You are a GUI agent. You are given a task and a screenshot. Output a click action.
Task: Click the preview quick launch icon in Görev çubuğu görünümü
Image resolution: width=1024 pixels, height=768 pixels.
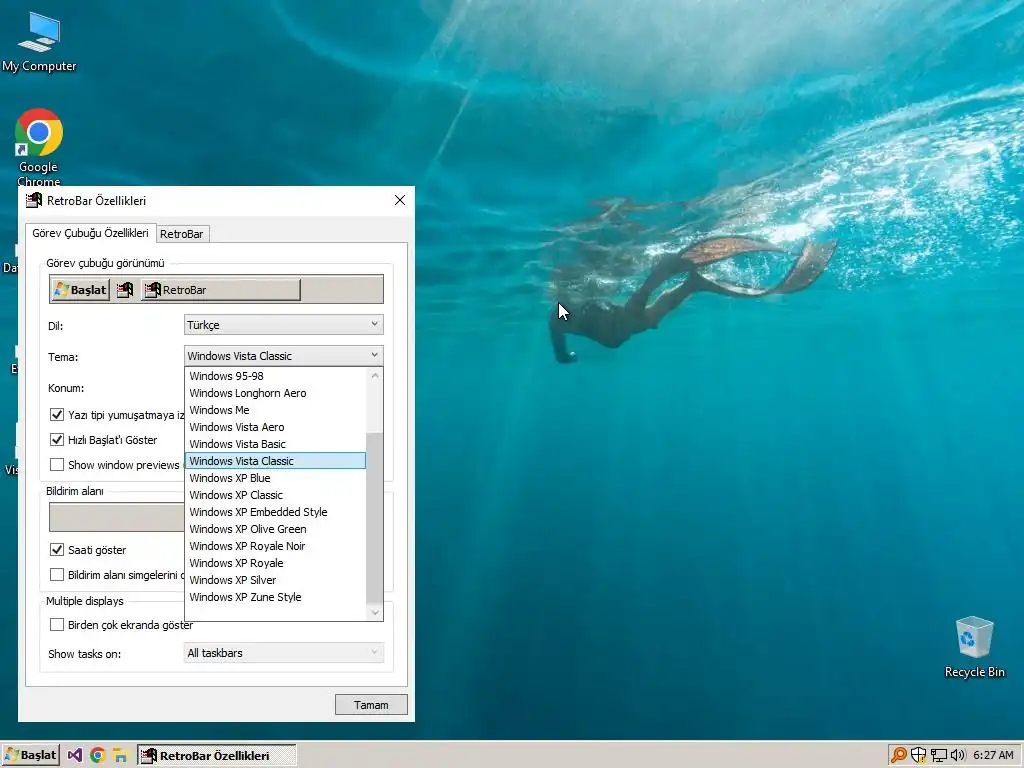coord(125,290)
